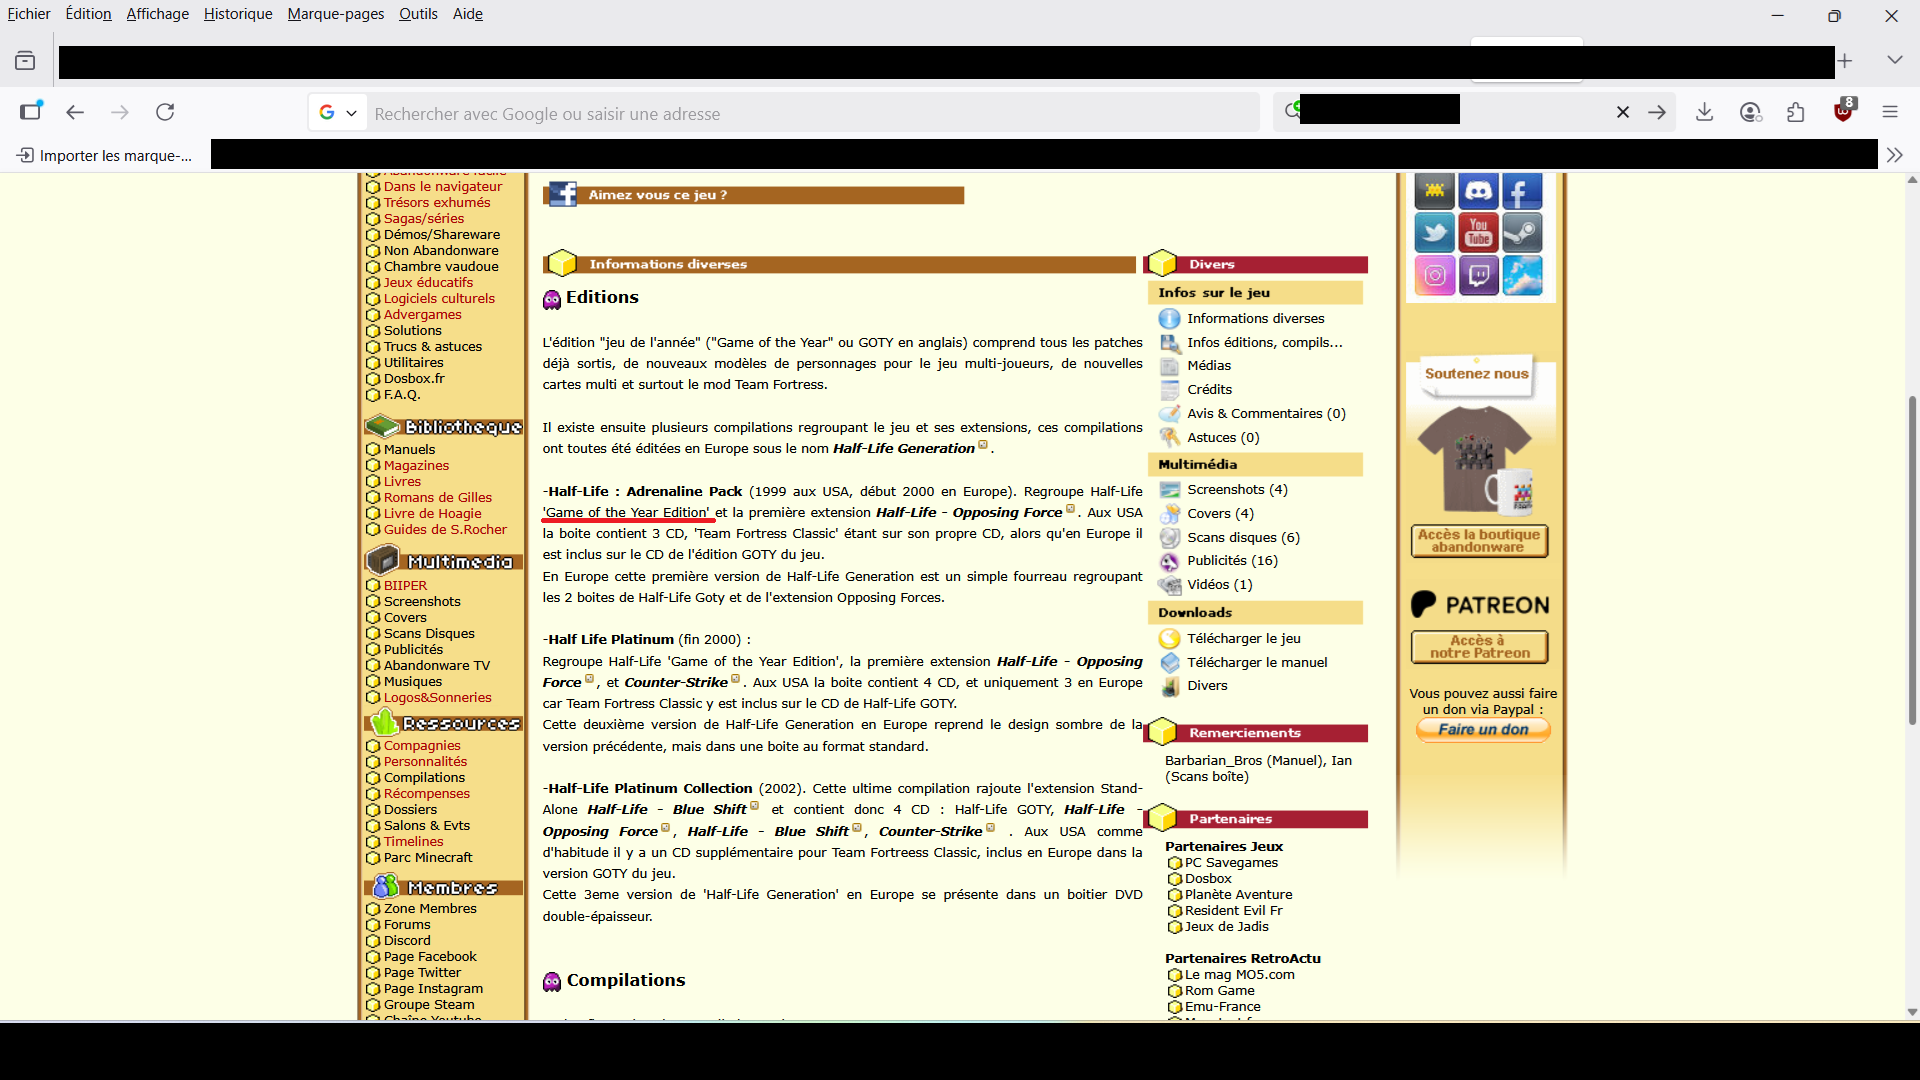Click Importer les marque-pages bookmark
This screenshot has height=1080, width=1920.
coord(105,155)
